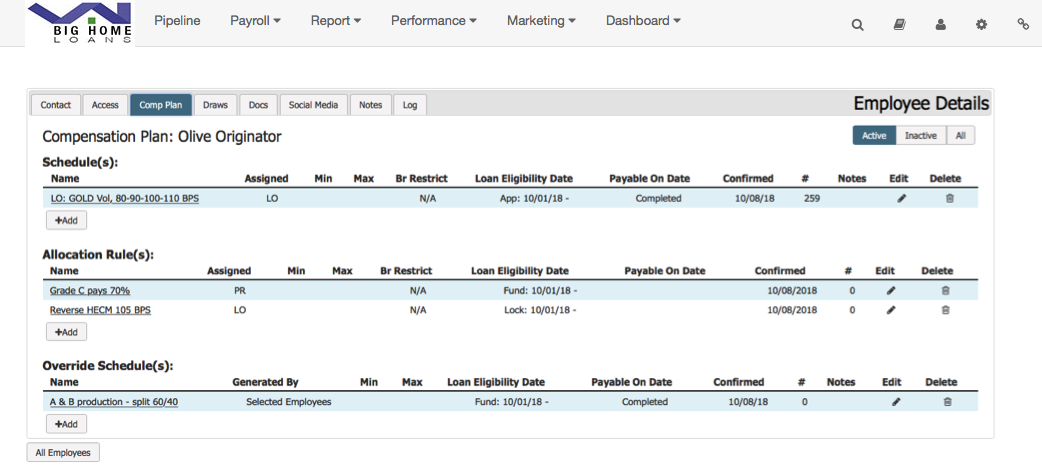1042x474 pixels.
Task: Open the book documentation icon
Action: click(x=898, y=25)
